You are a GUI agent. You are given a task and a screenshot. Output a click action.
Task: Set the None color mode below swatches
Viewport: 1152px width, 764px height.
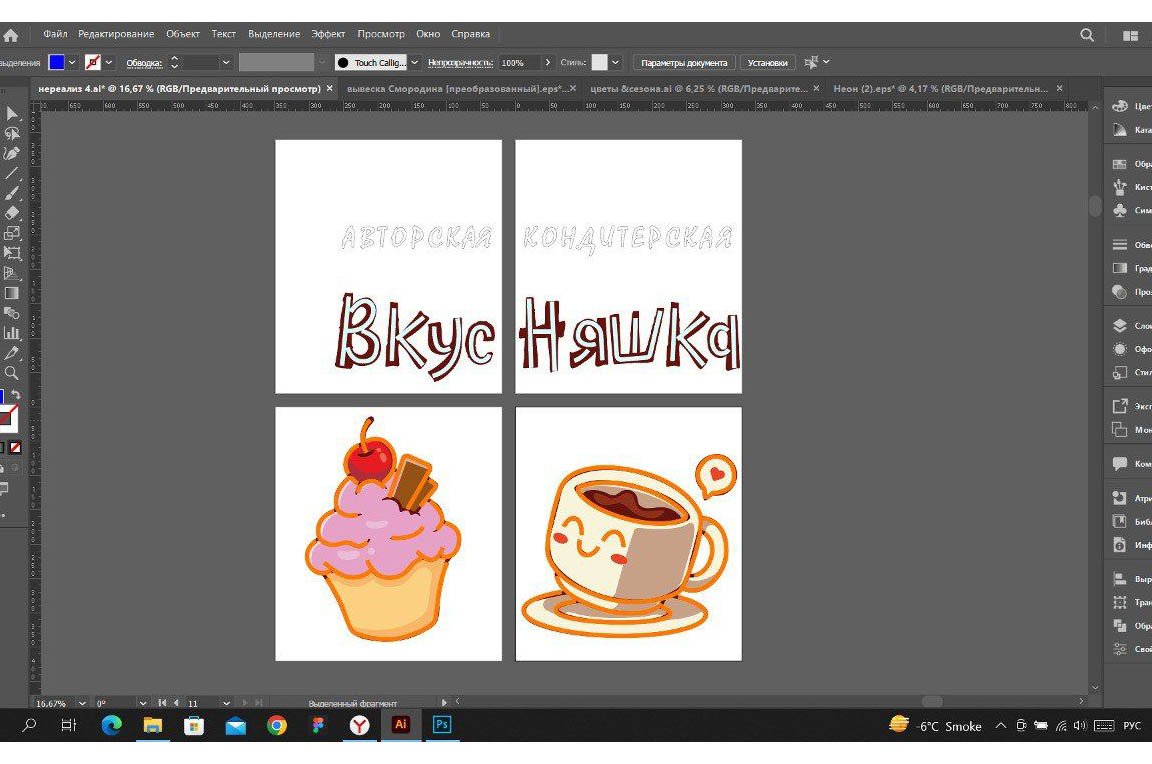pyautogui.click(x=14, y=447)
